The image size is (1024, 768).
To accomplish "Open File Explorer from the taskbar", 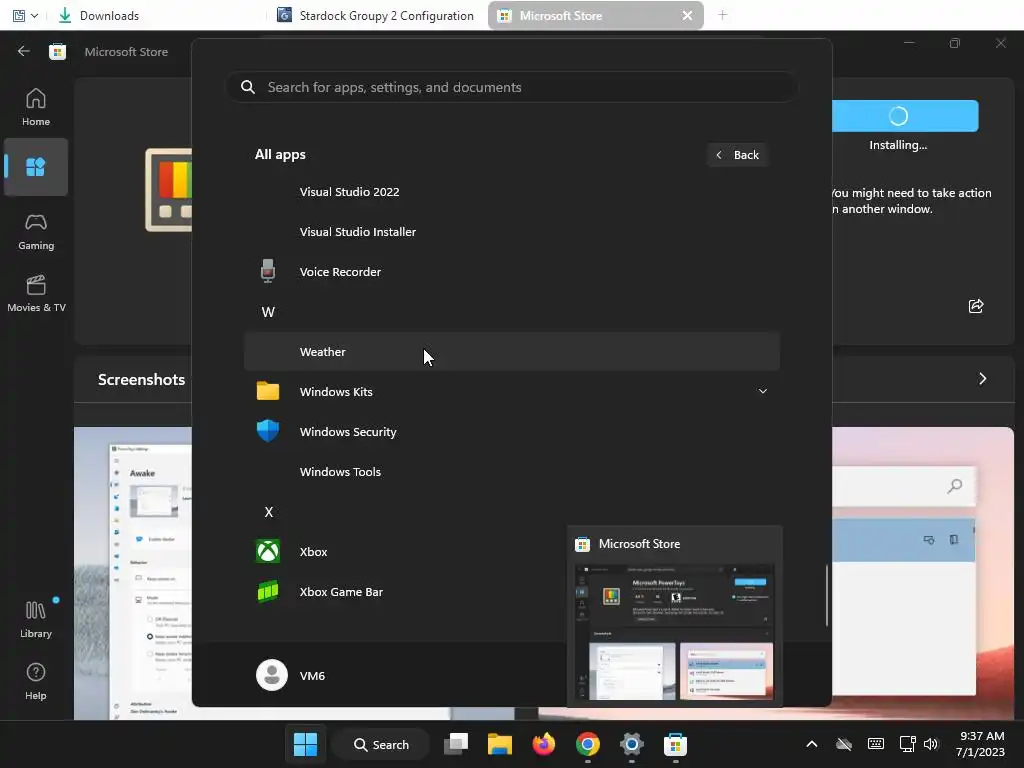I will [500, 744].
